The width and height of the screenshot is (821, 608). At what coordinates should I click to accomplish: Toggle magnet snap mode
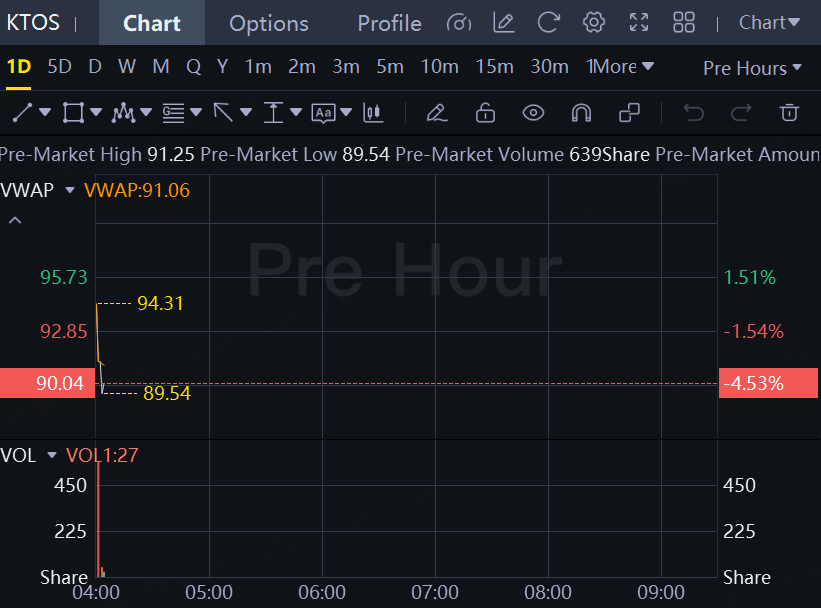click(x=581, y=112)
